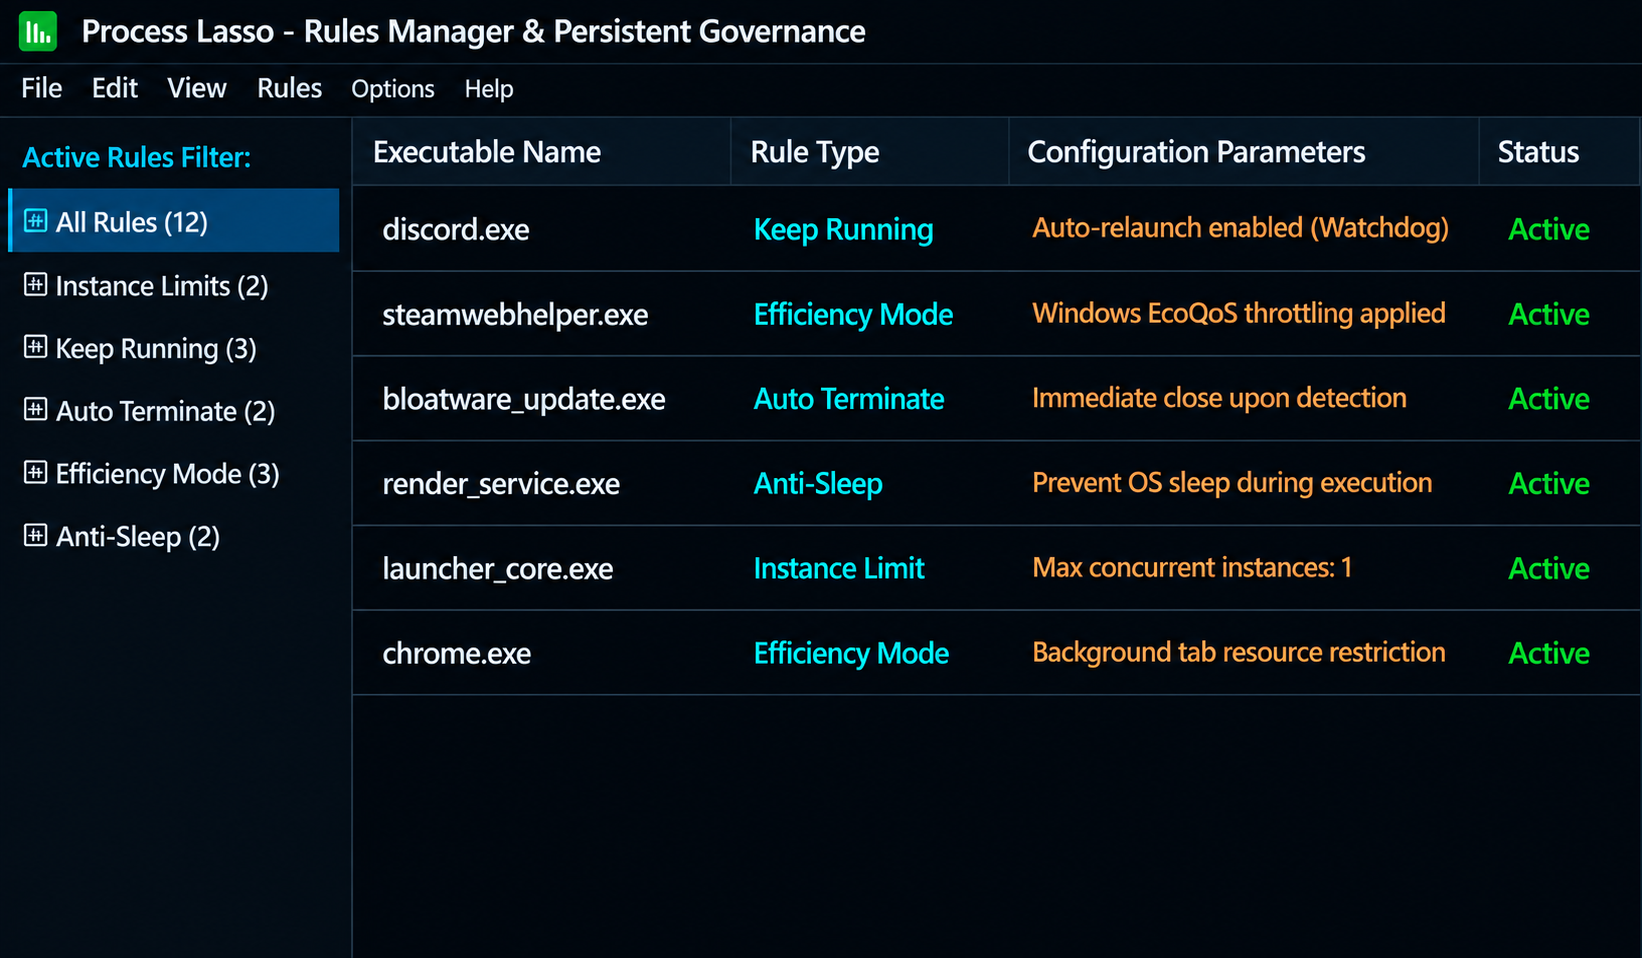Click steamwebhelper.exe's Efficiency Mode rule type

853,315
